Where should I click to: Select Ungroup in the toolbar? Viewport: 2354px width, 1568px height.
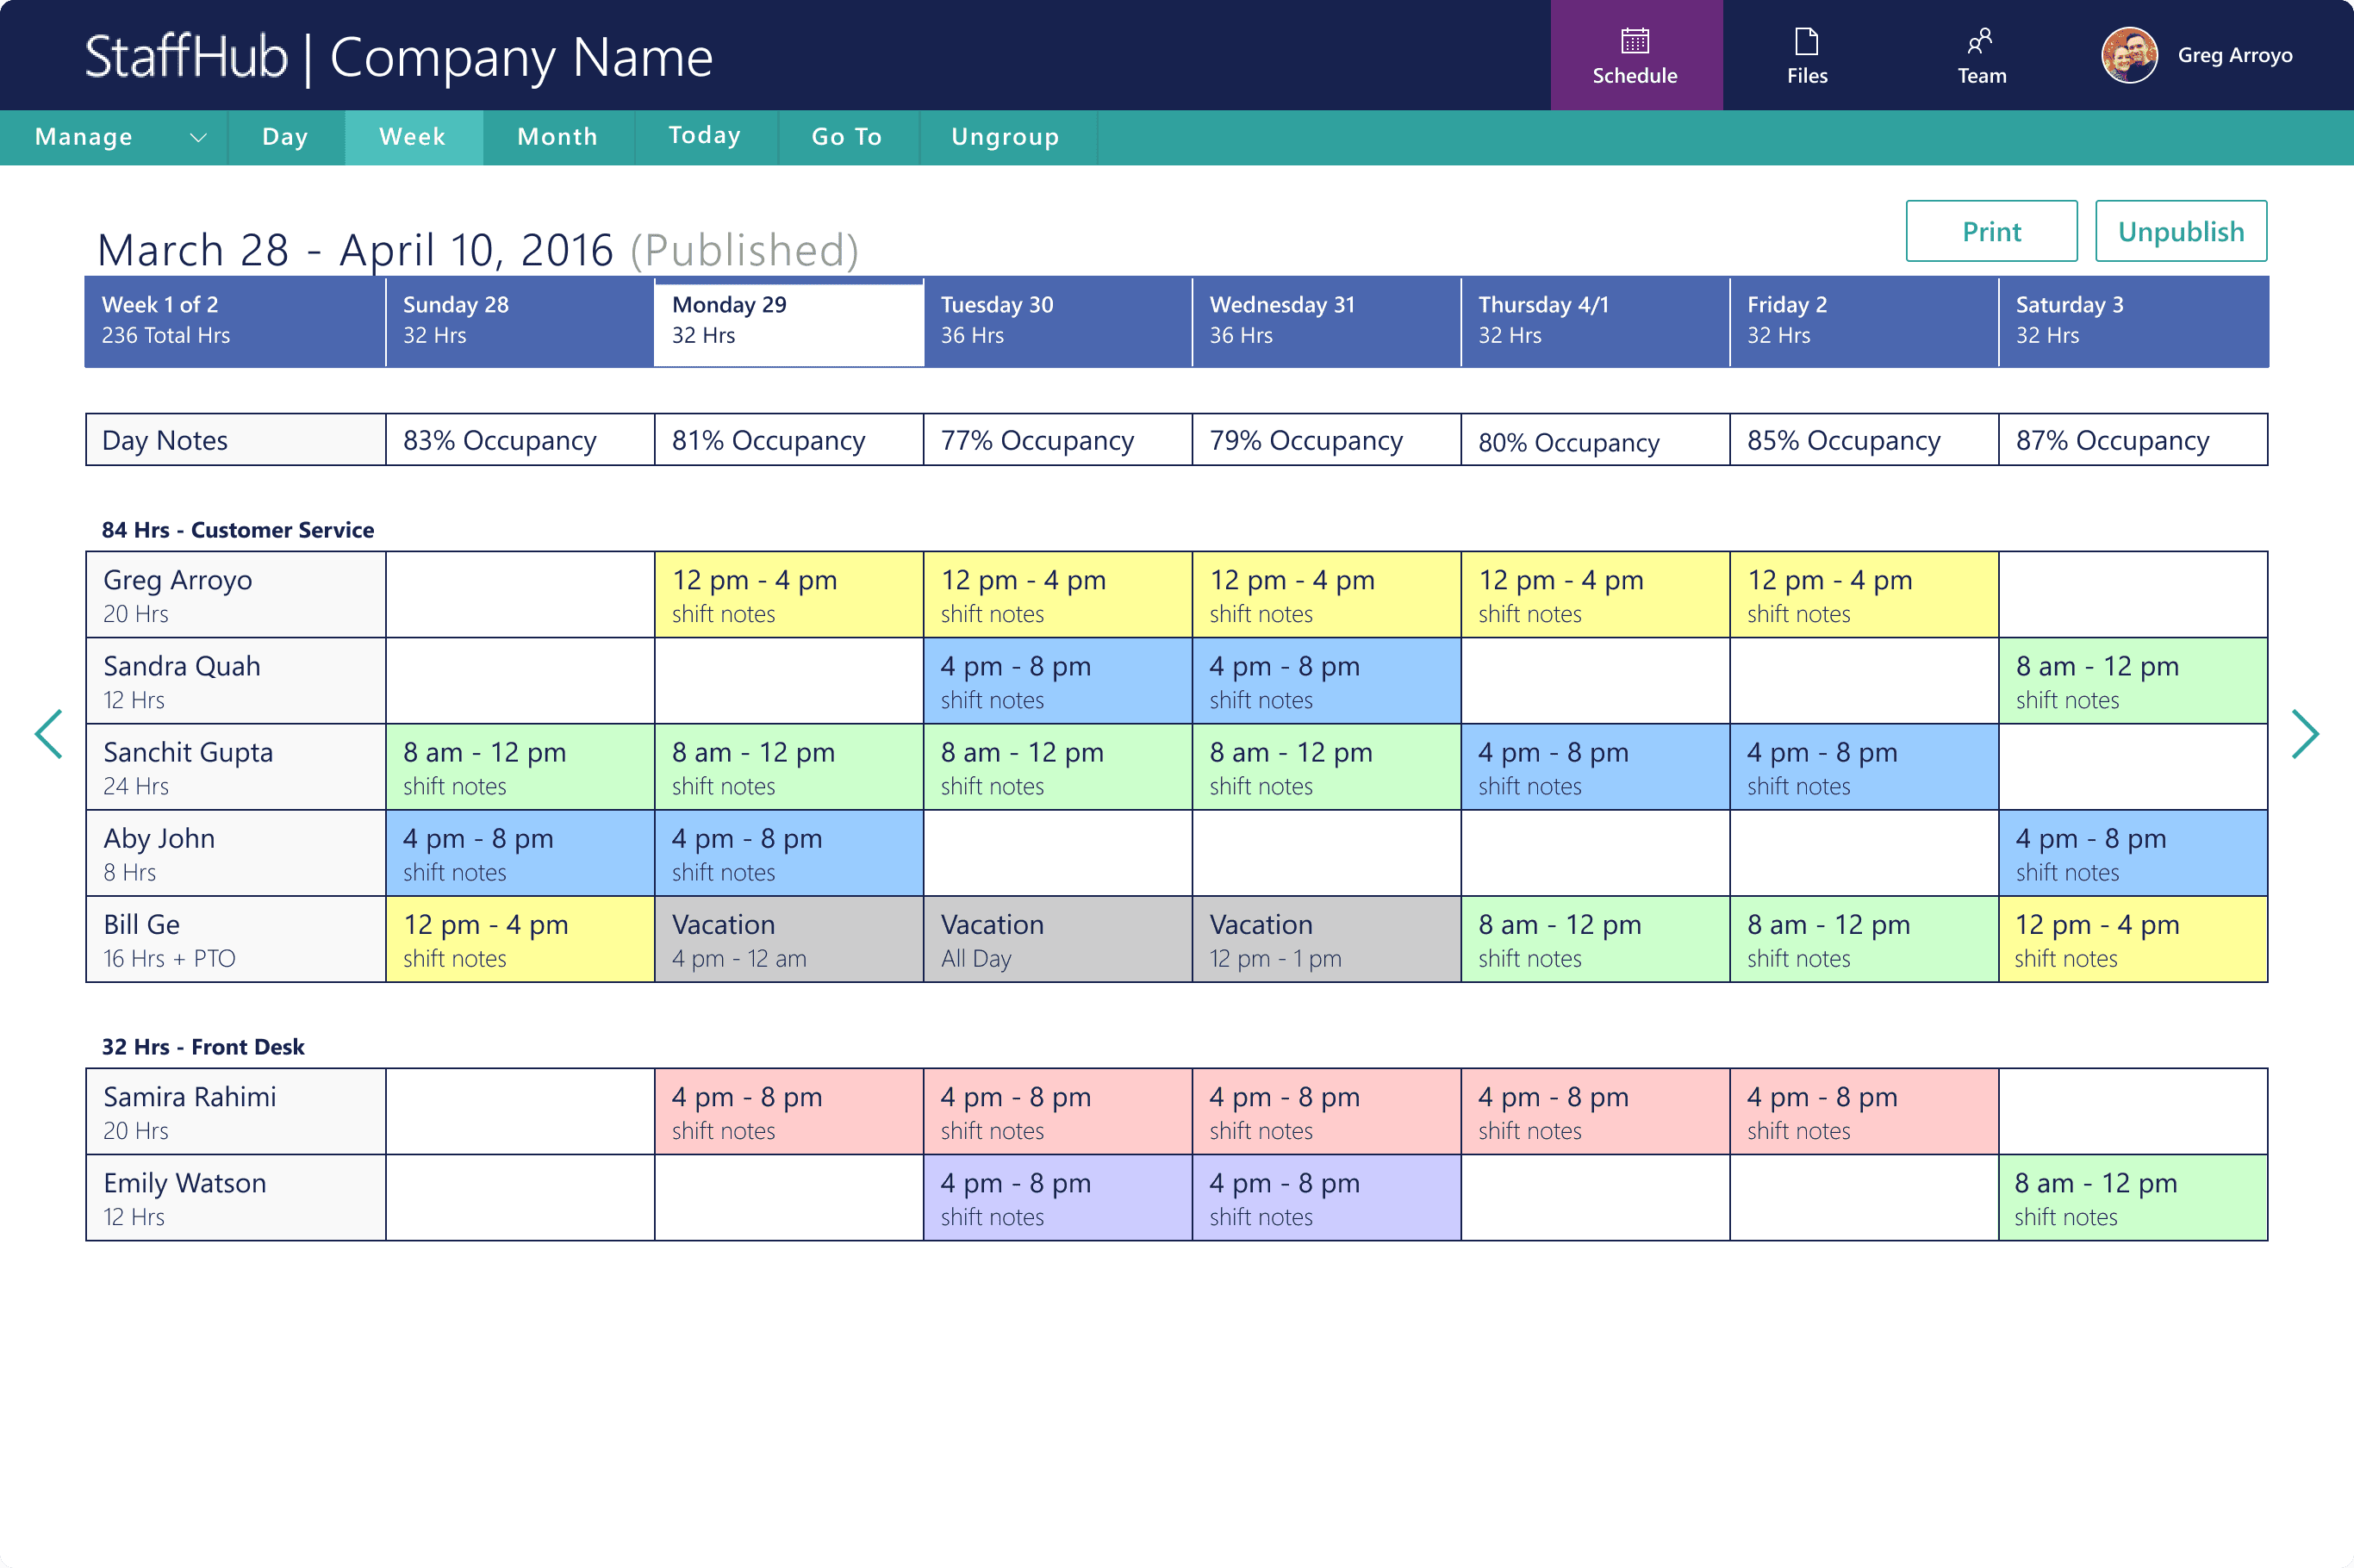click(1006, 137)
